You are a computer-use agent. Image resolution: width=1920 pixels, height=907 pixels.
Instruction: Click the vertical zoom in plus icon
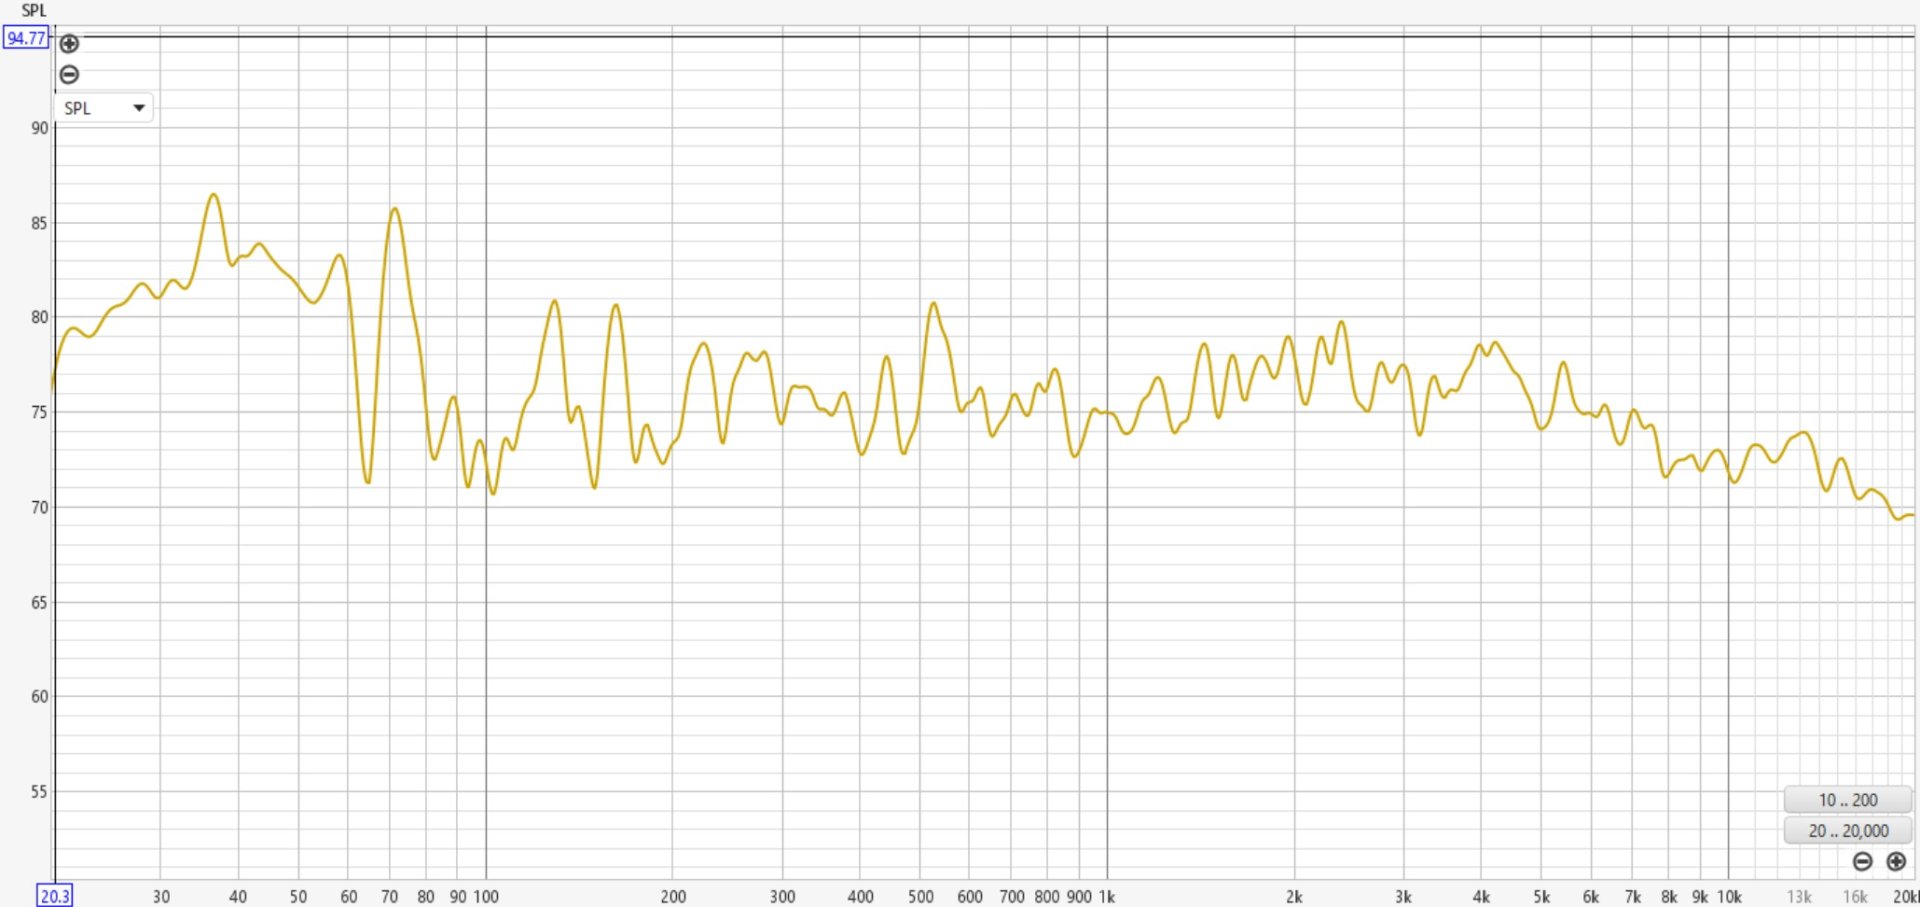click(69, 44)
